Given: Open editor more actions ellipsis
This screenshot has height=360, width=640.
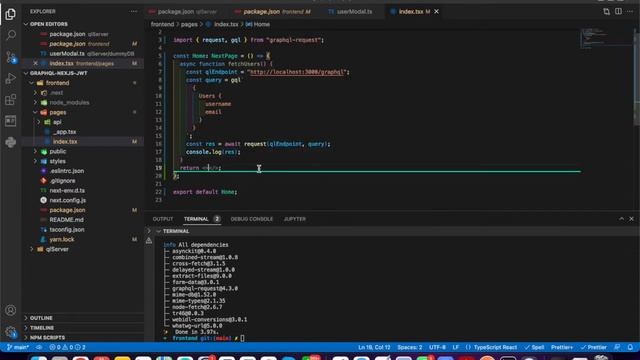Looking at the screenshot, I should (x=630, y=11).
